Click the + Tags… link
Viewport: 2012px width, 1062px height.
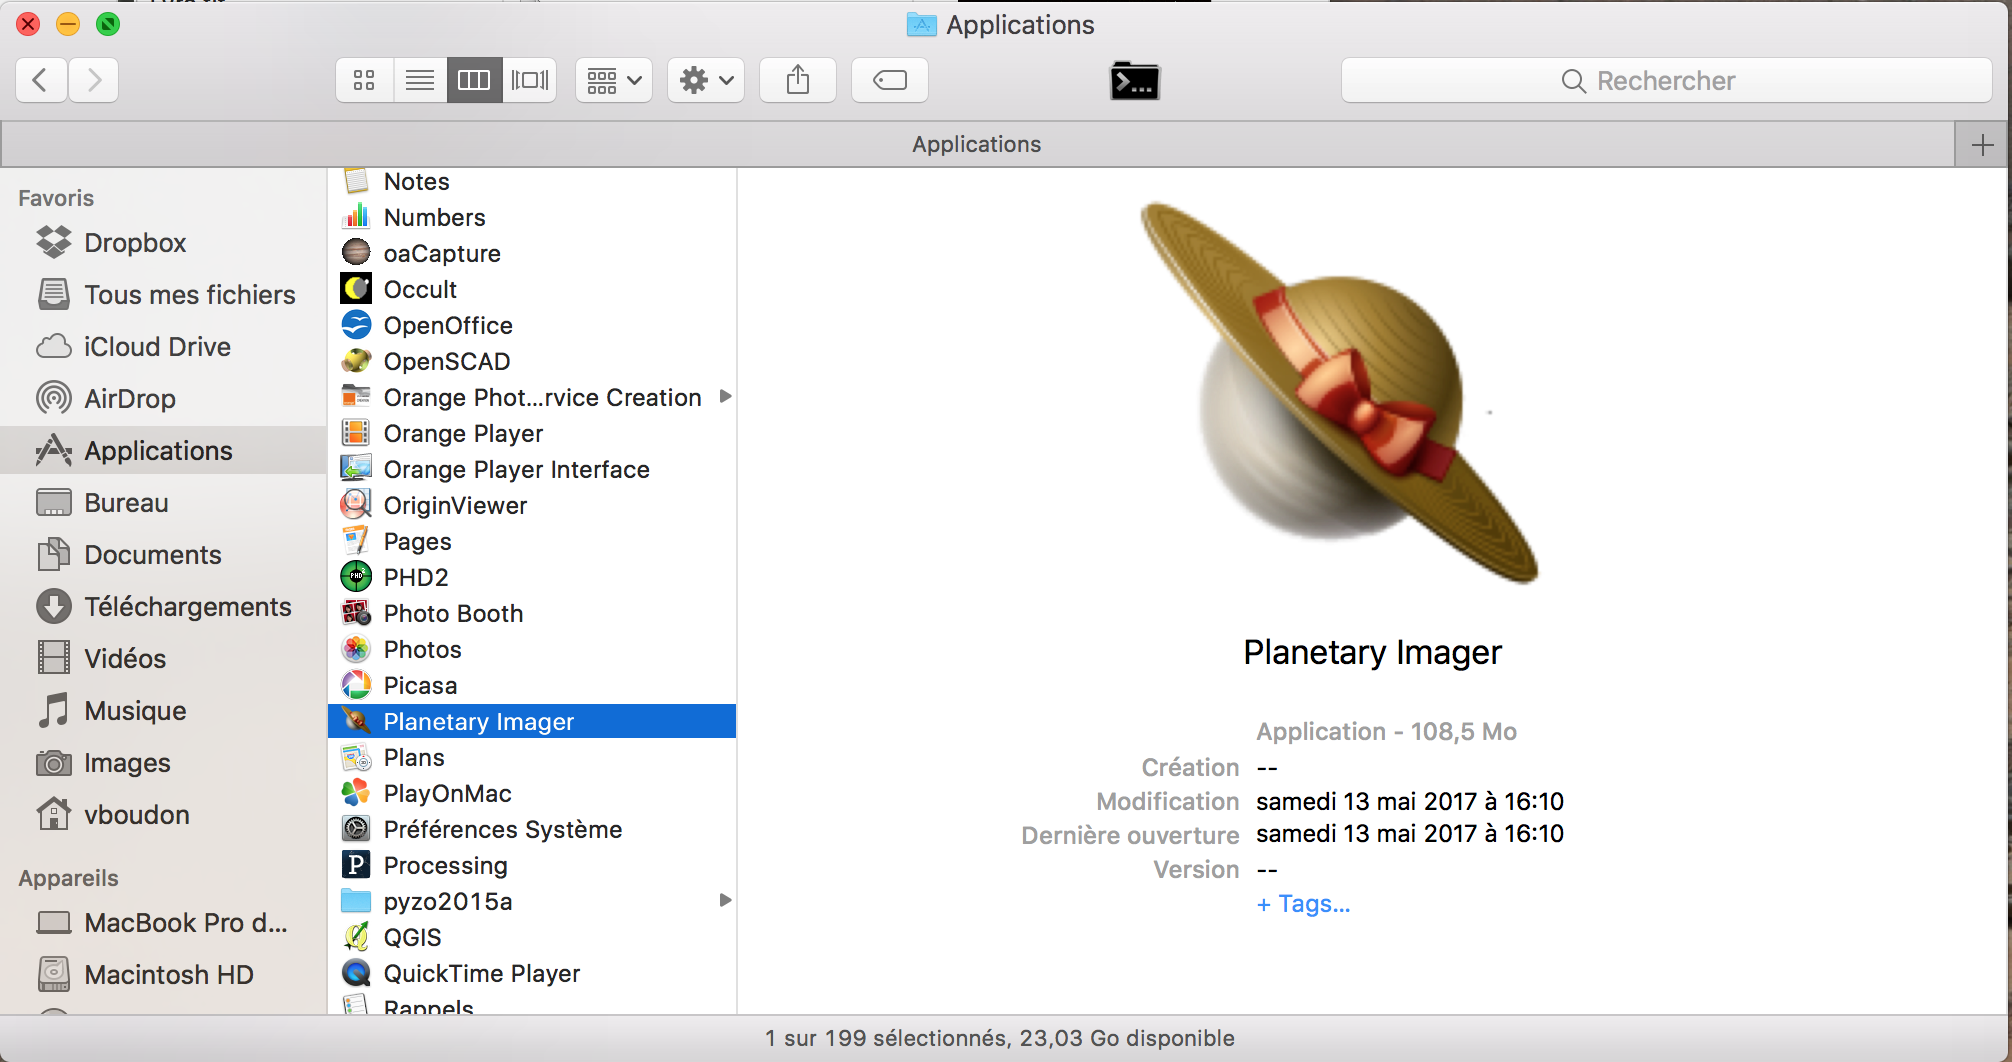[x=1303, y=904]
